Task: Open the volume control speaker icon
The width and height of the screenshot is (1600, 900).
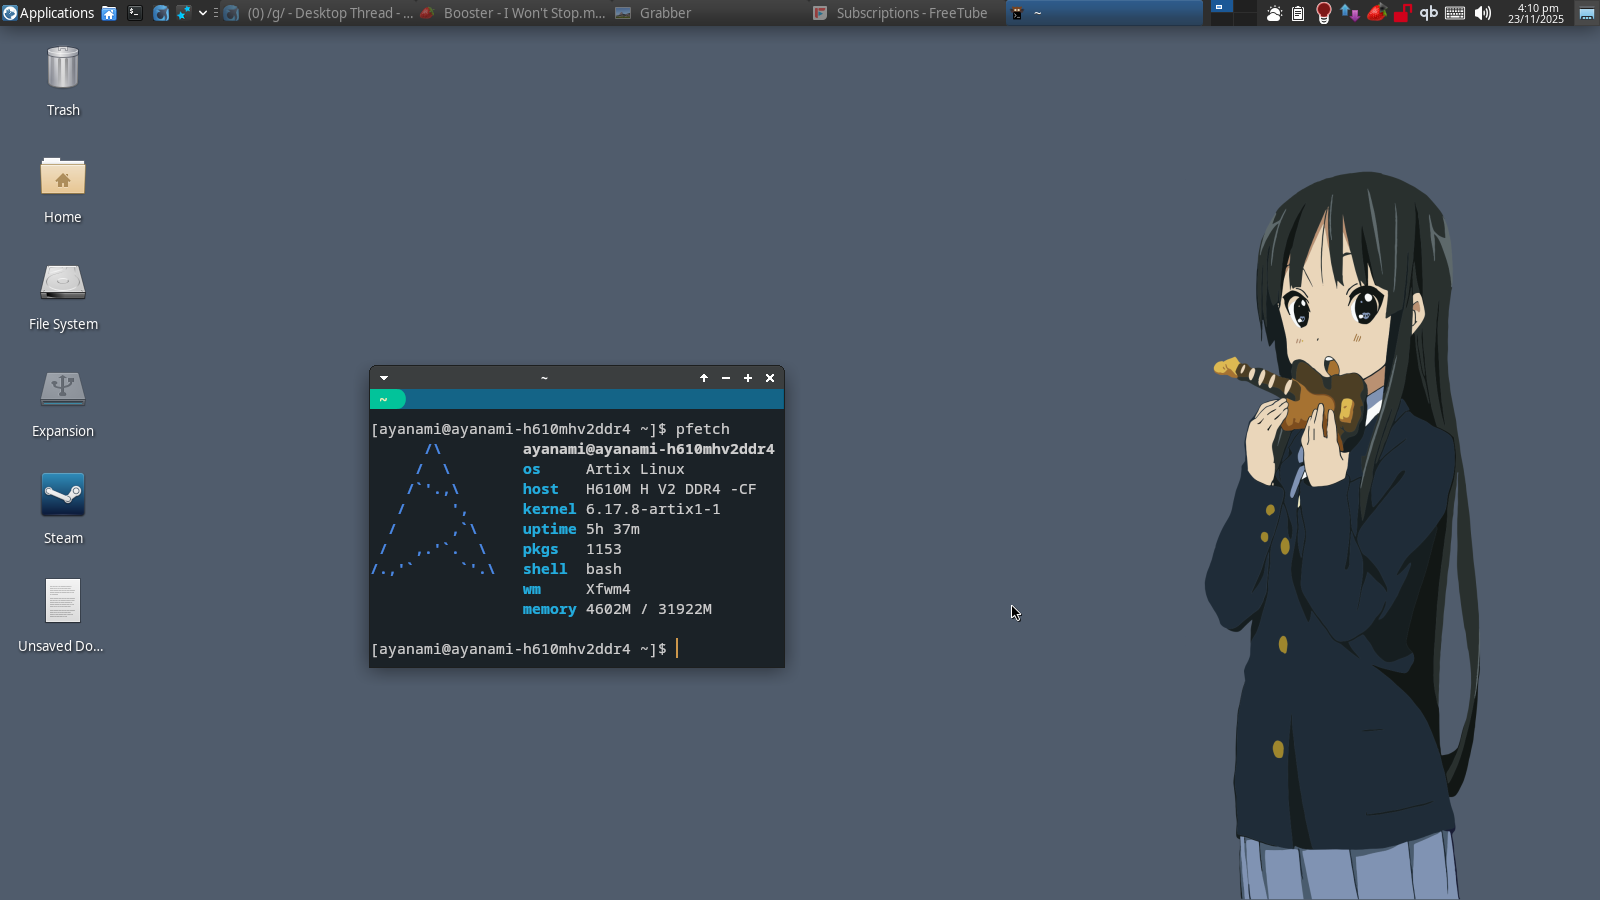Action: pos(1482,13)
